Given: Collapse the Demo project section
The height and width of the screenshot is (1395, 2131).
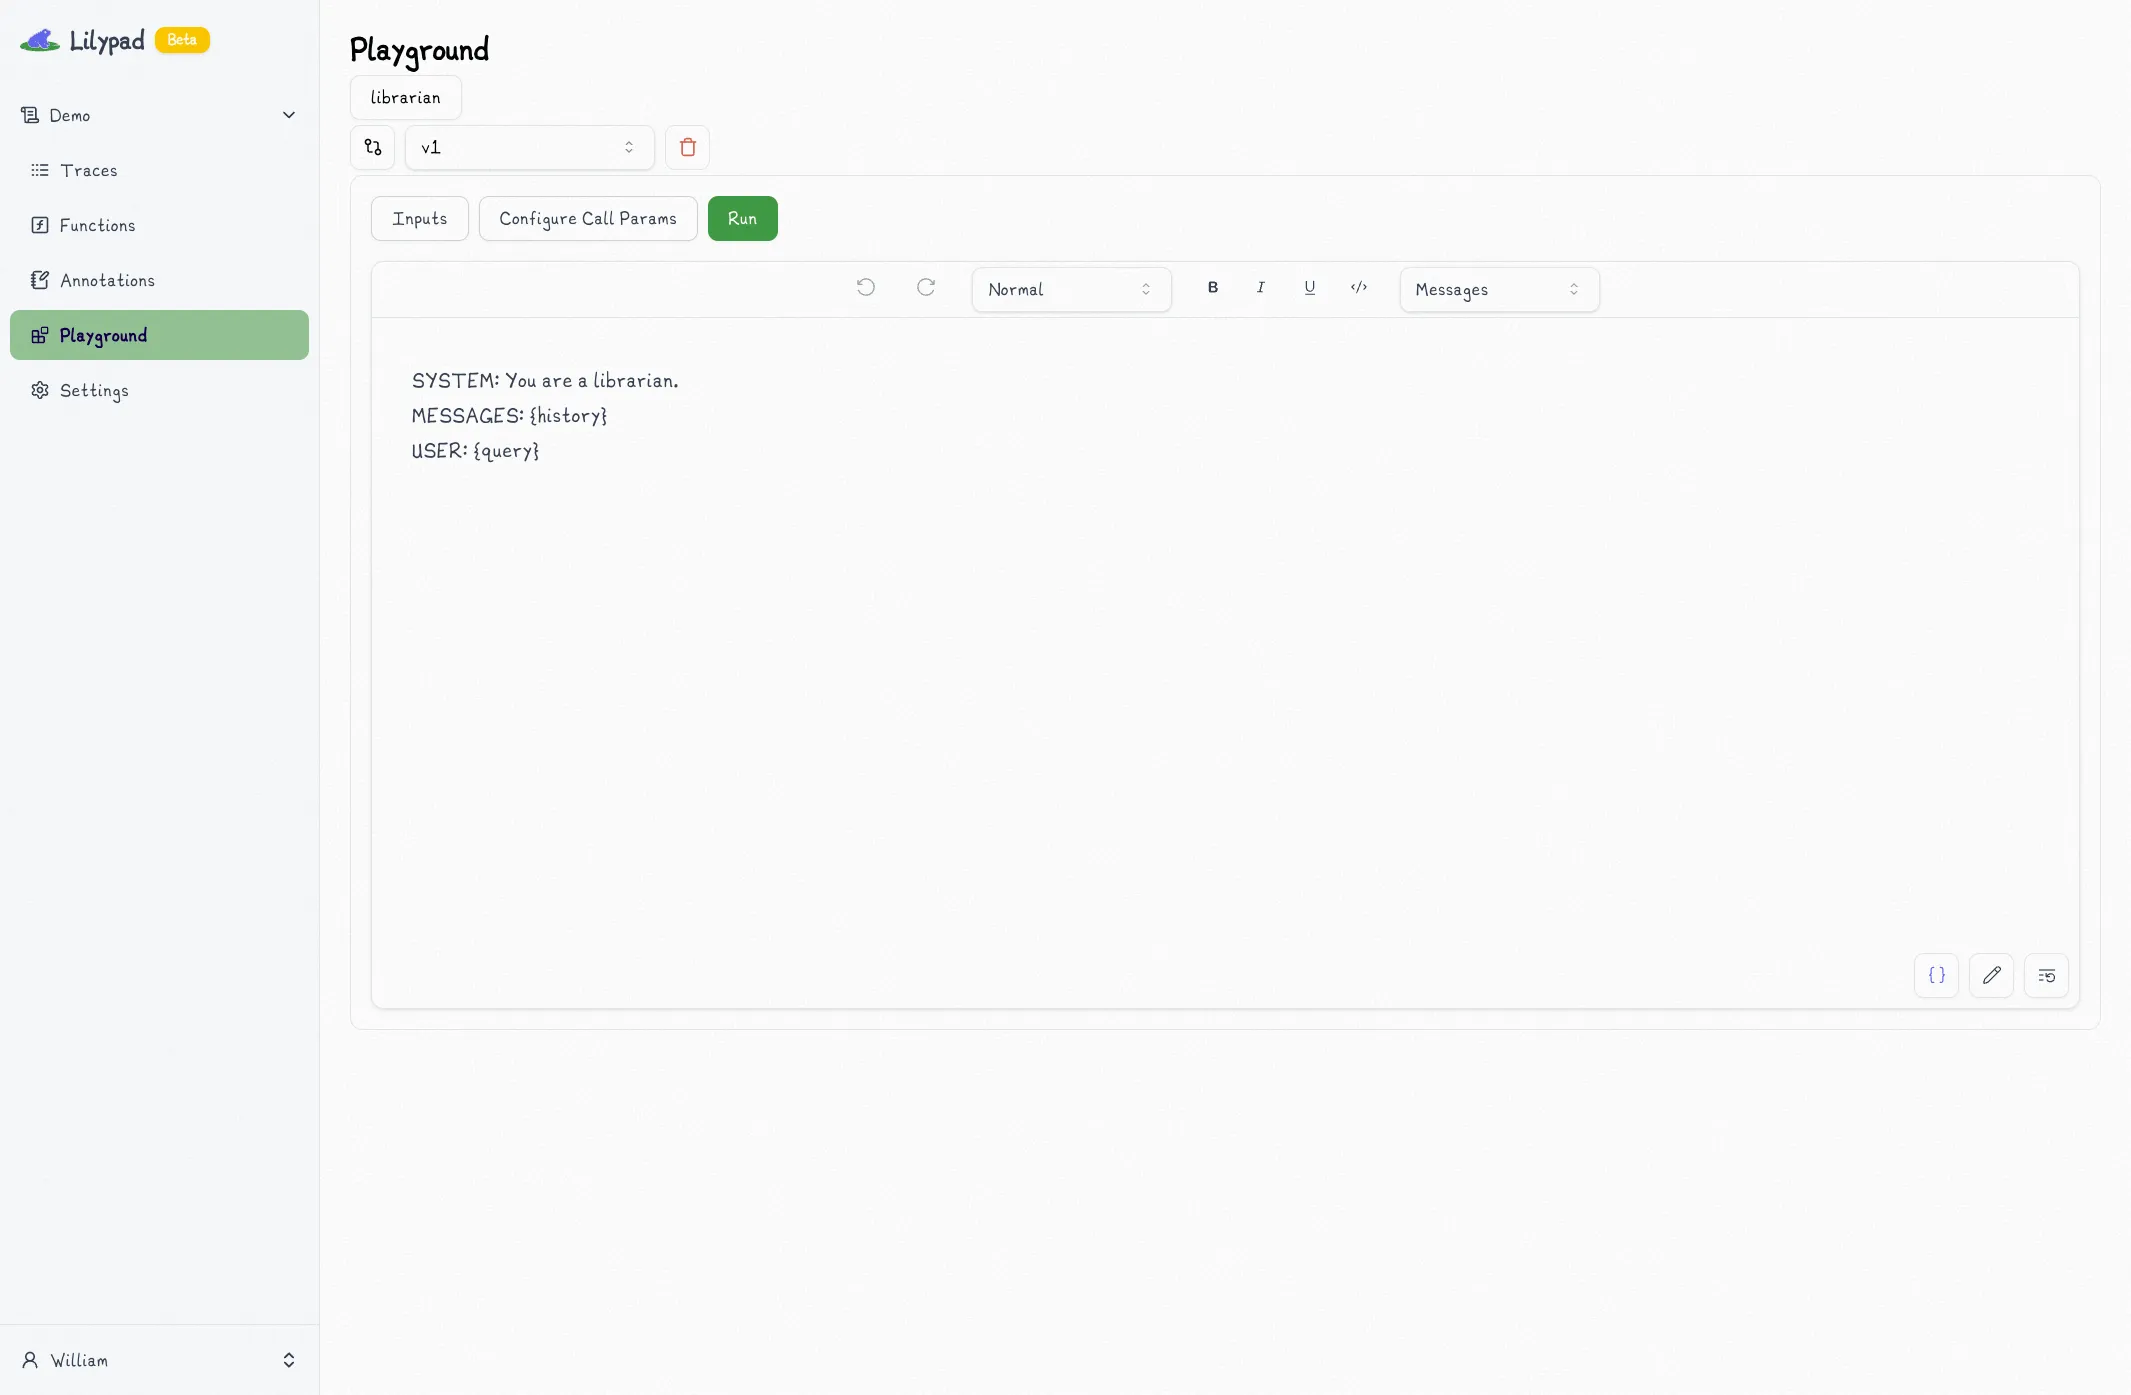Looking at the screenshot, I should [288, 114].
